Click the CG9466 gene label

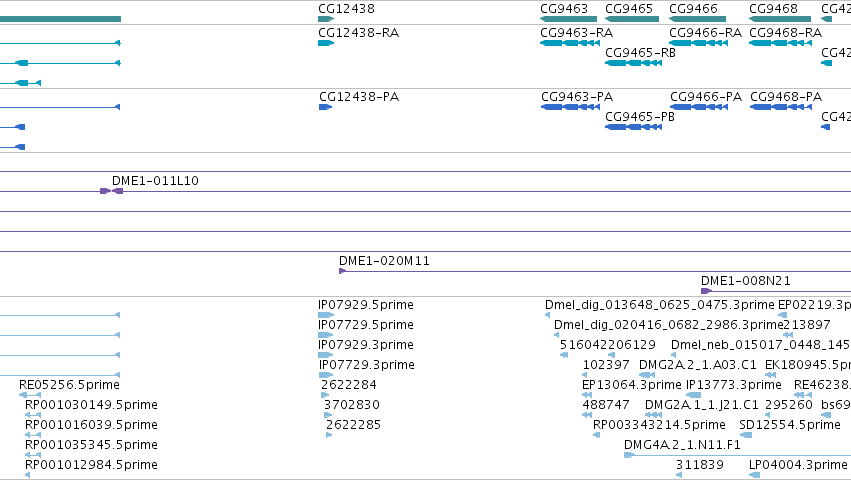click(693, 9)
